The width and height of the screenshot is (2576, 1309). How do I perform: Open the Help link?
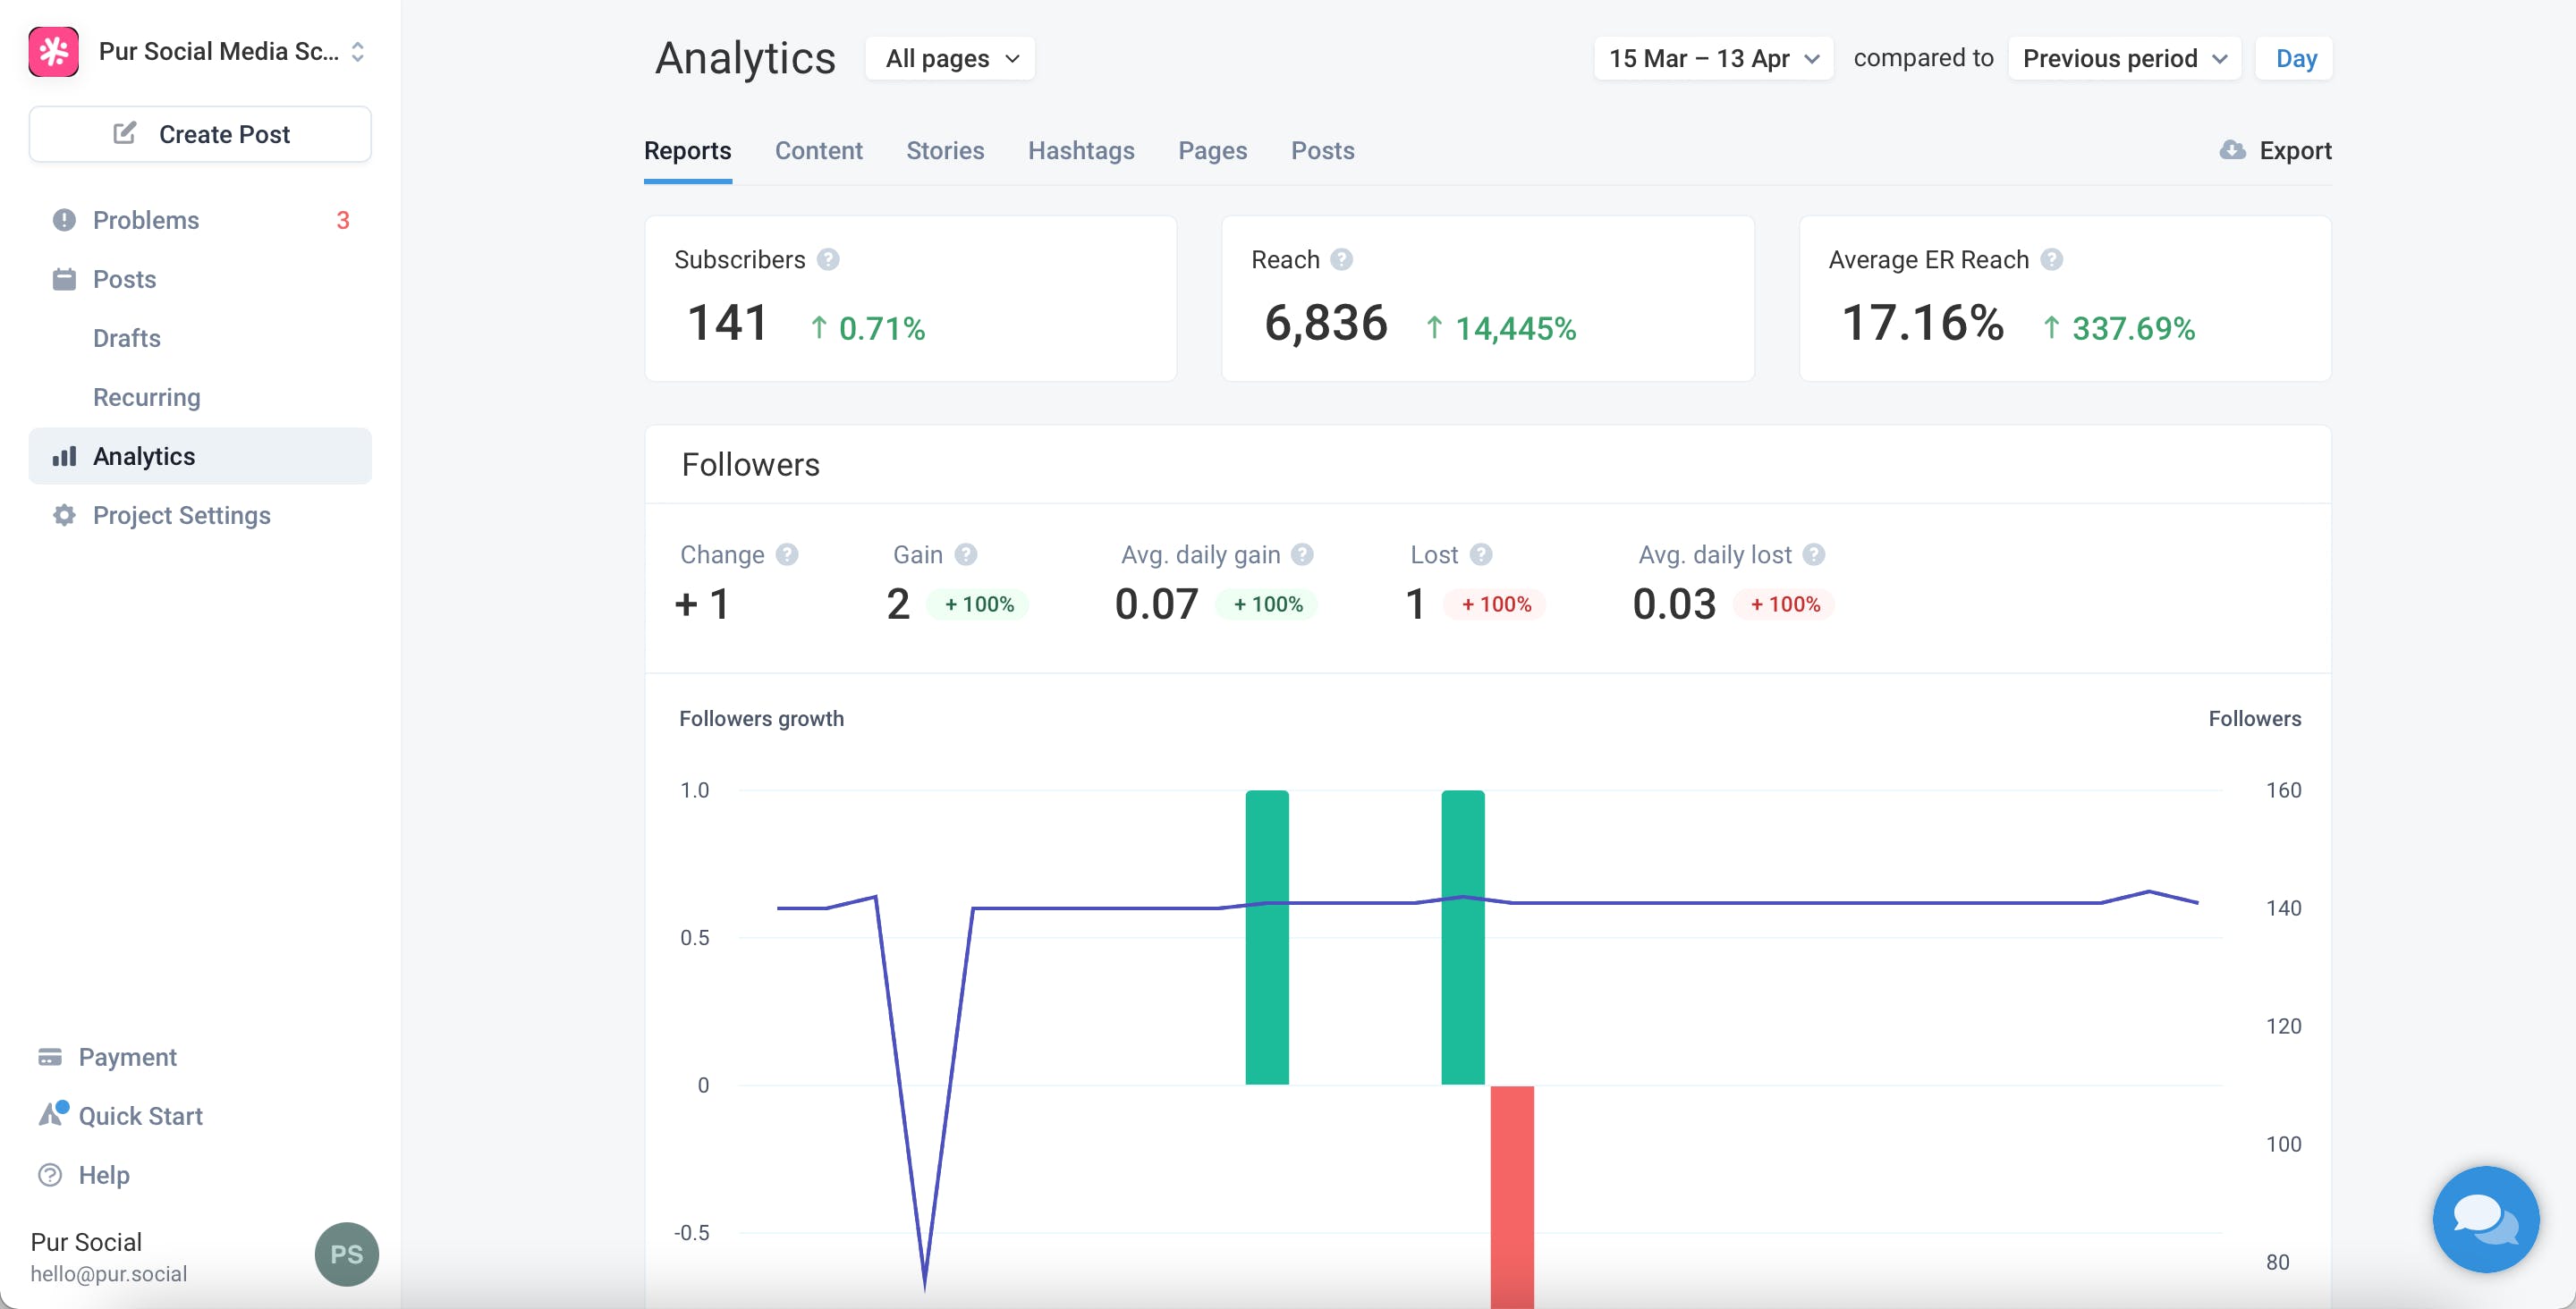(104, 1175)
